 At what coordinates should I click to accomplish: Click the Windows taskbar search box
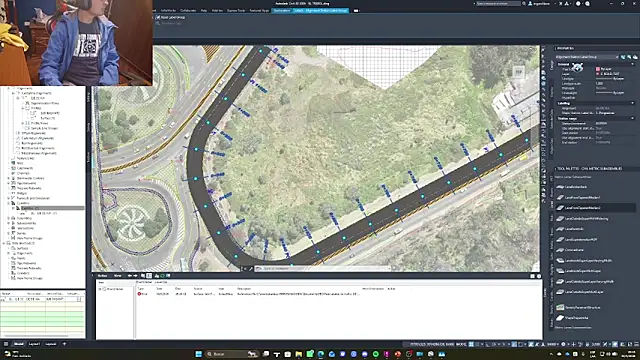point(232,354)
